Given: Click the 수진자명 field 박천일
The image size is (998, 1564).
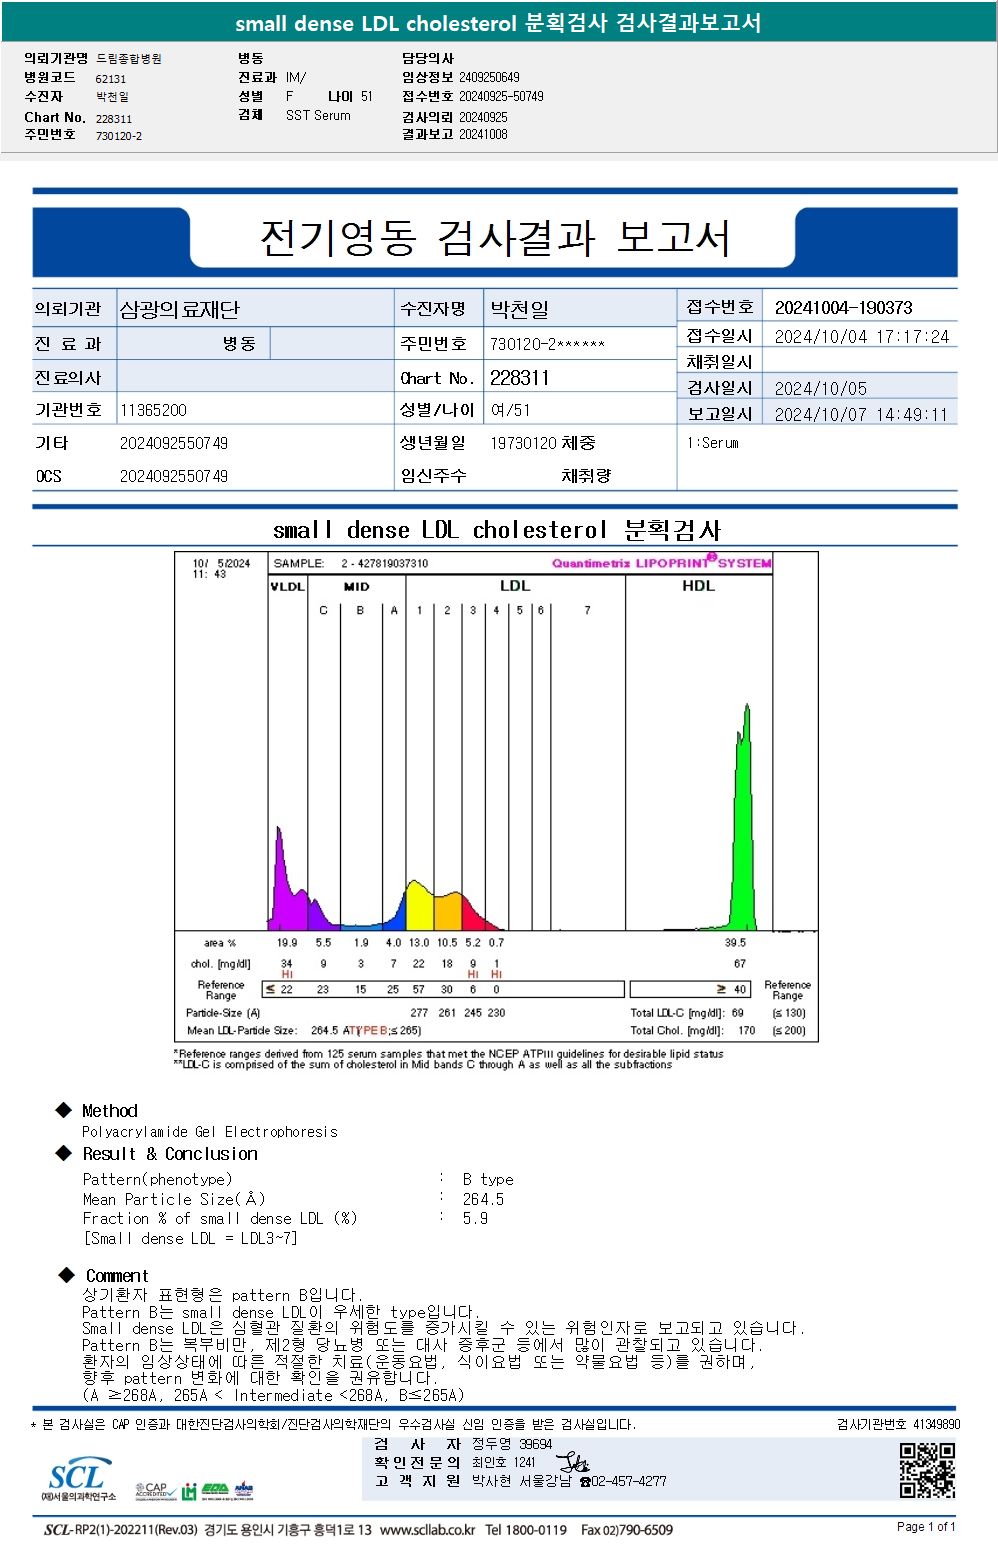Looking at the screenshot, I should (519, 309).
